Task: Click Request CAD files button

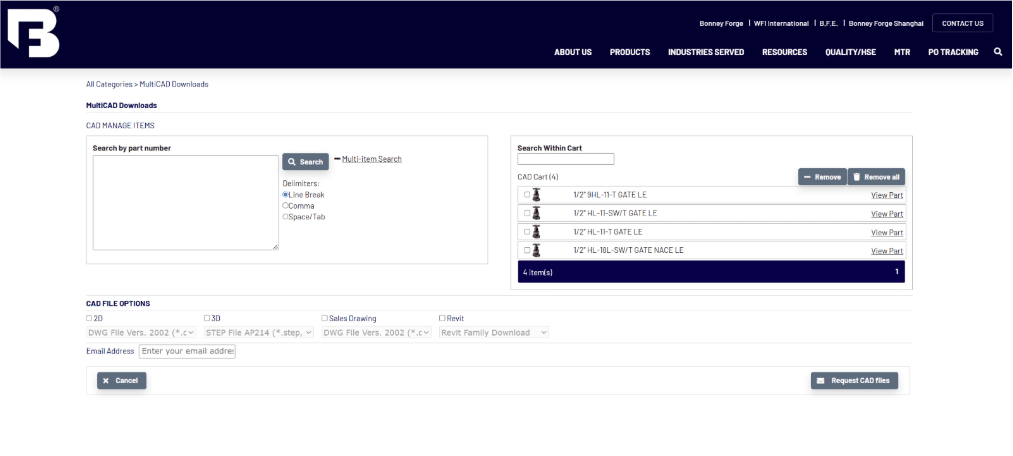Action: 854,380
